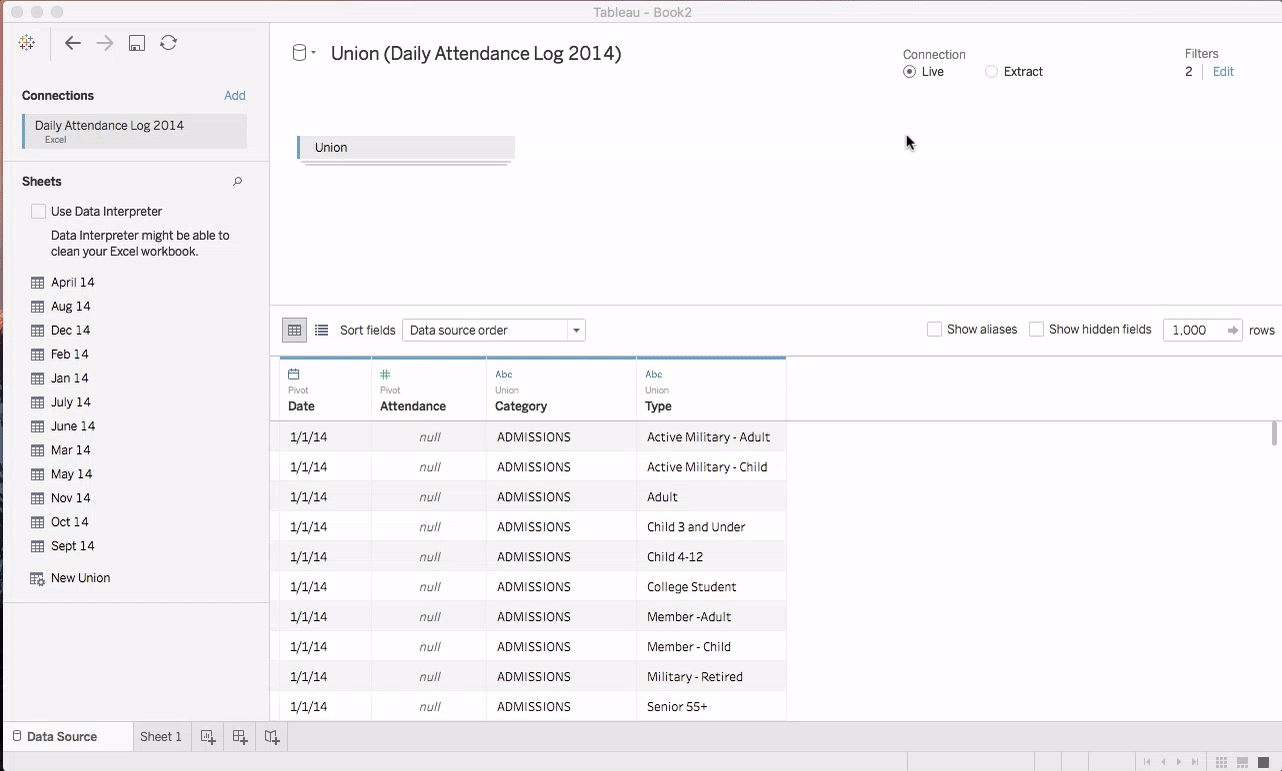Click the Category column header

(561, 389)
